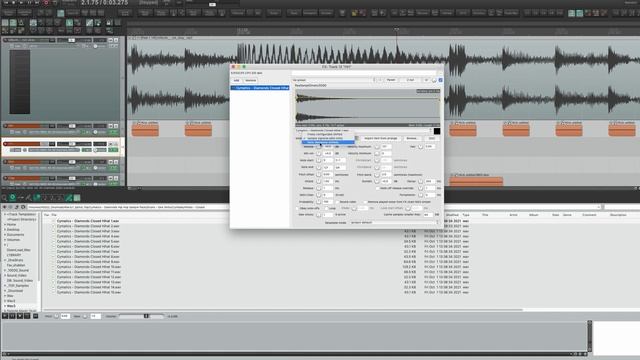Click the record button in transport
This screenshot has height=360, width=640.
[x=46, y=2]
